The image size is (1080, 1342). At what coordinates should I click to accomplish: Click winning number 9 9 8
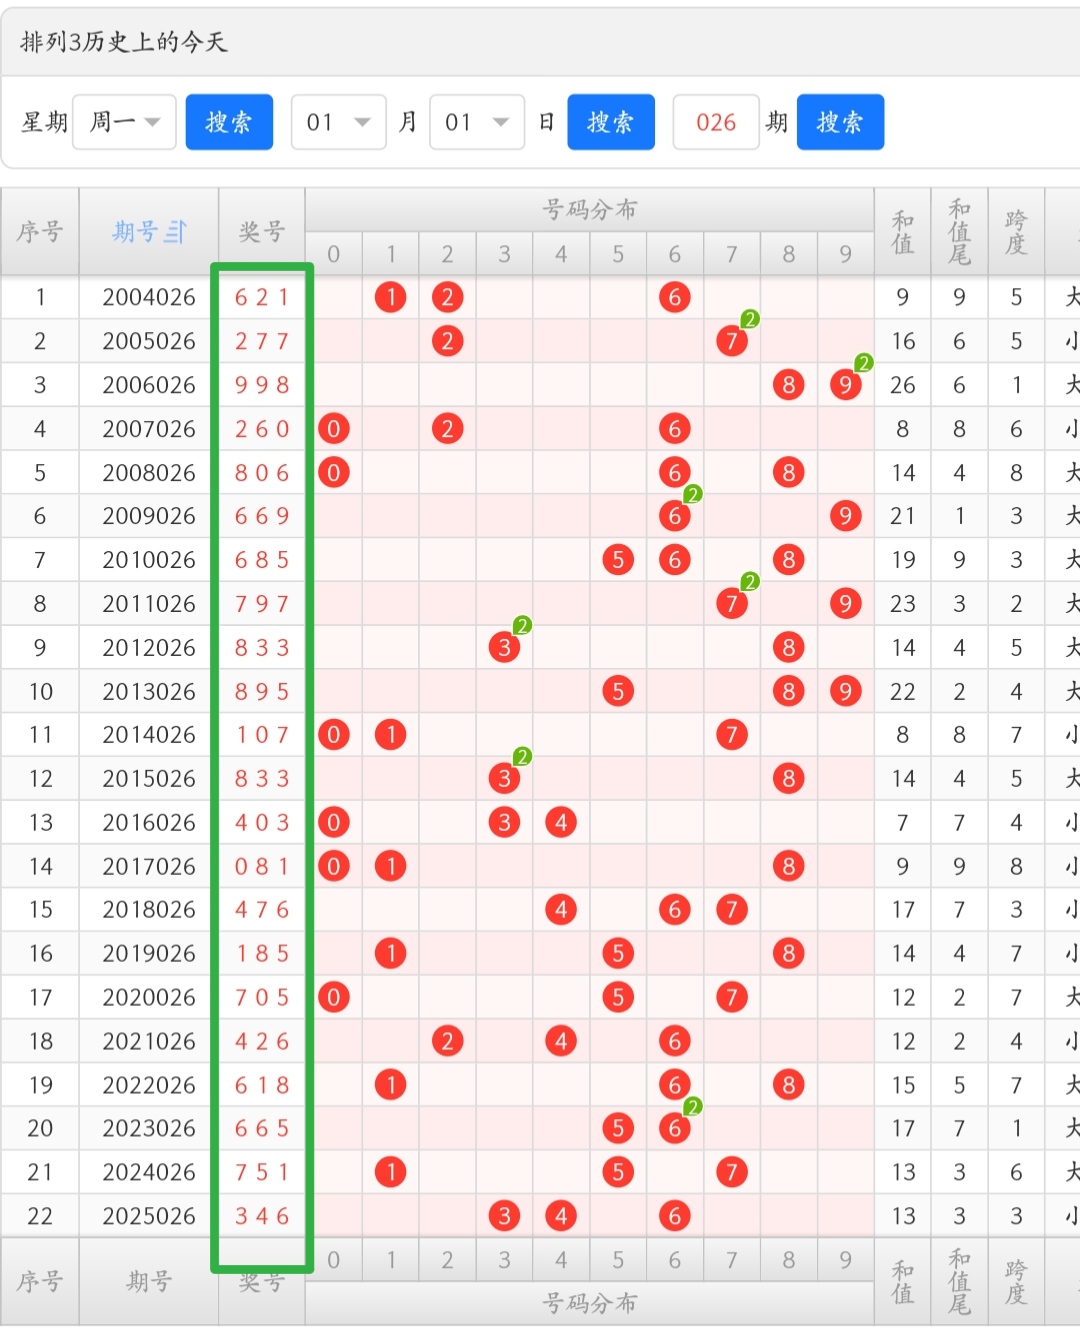[x=262, y=385]
